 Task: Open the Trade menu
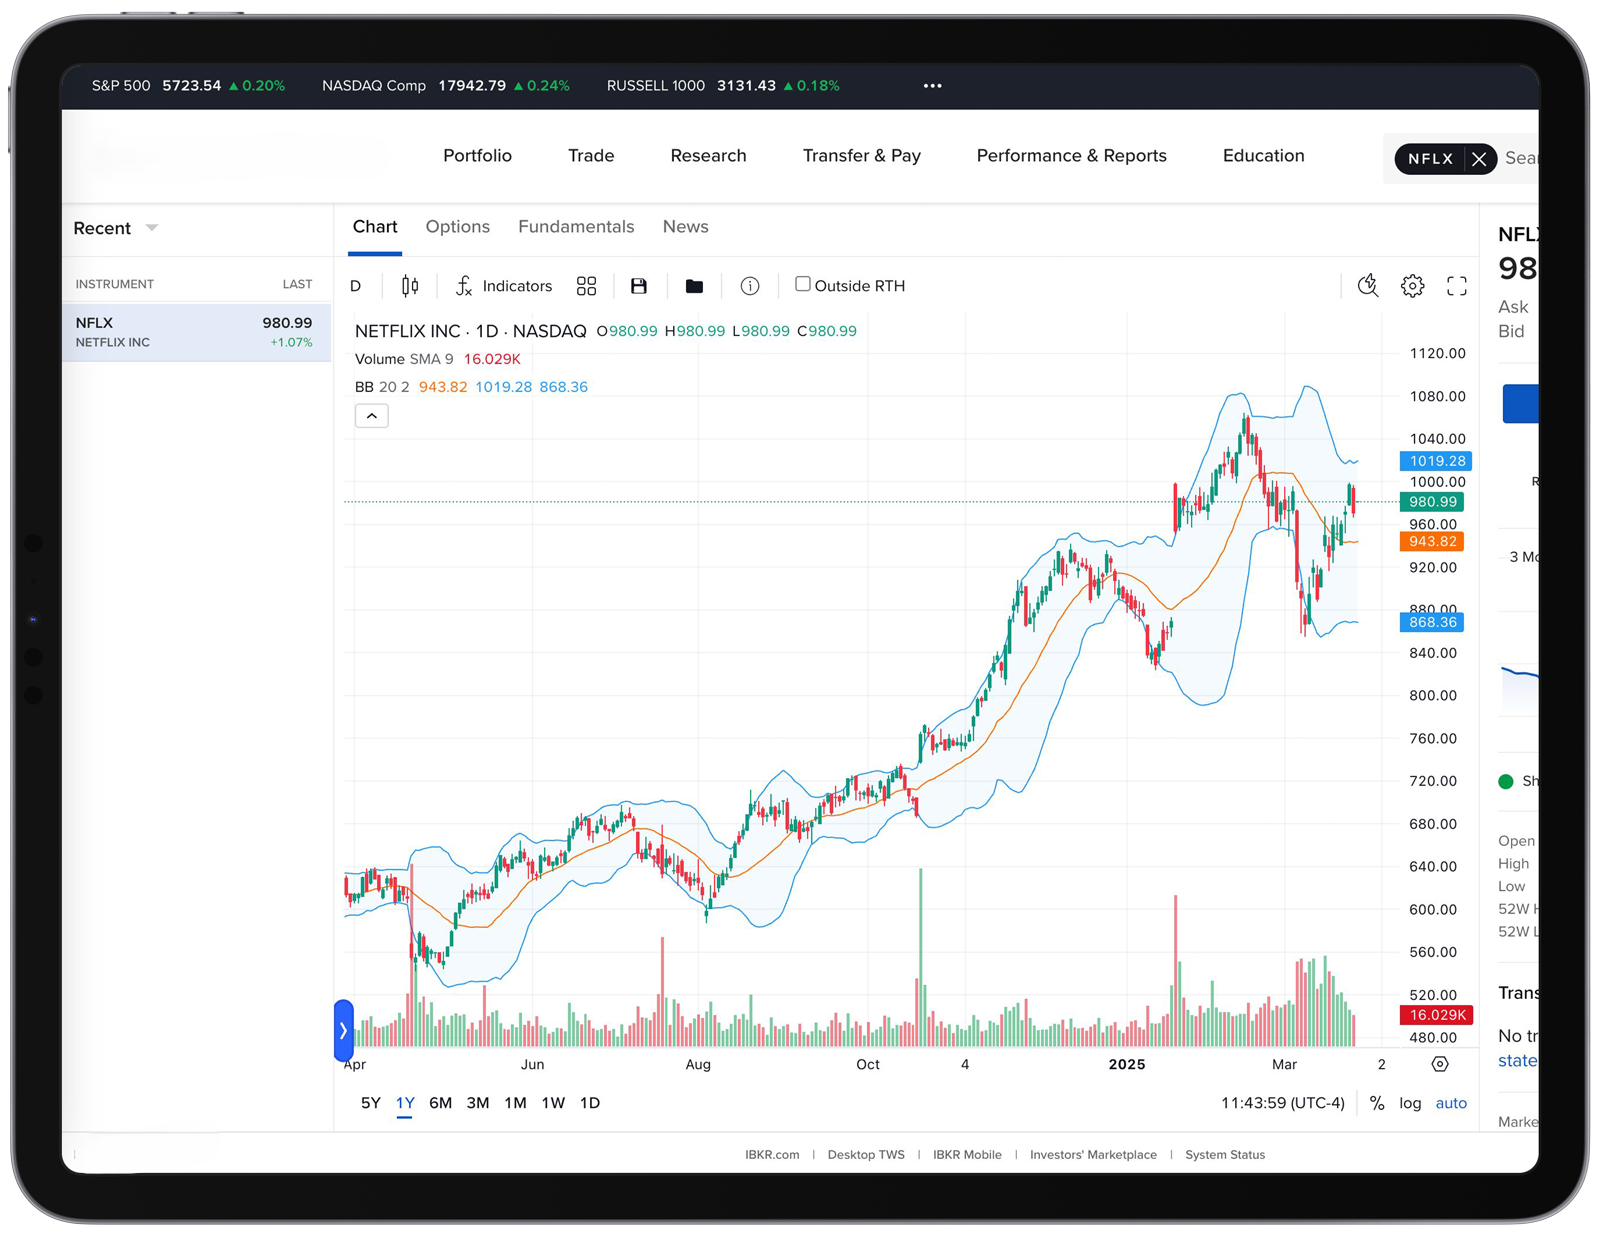591,156
